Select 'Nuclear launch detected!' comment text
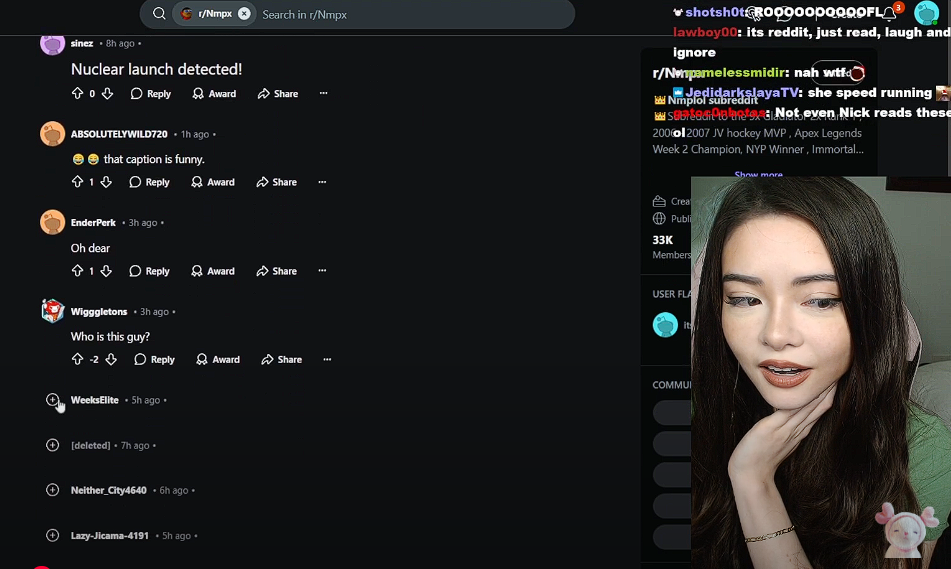 pyautogui.click(x=156, y=69)
